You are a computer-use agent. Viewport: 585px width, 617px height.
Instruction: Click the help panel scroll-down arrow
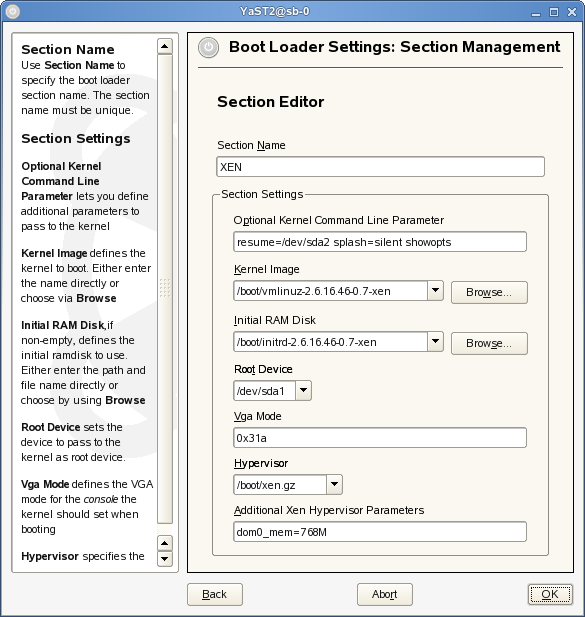click(x=165, y=558)
